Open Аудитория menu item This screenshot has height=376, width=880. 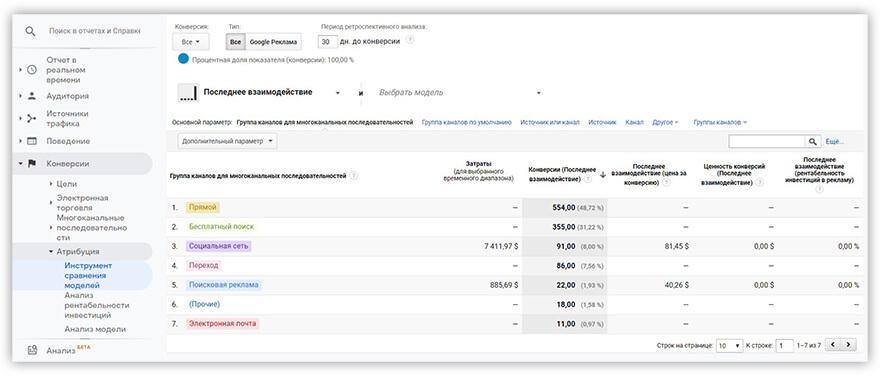(x=67, y=96)
